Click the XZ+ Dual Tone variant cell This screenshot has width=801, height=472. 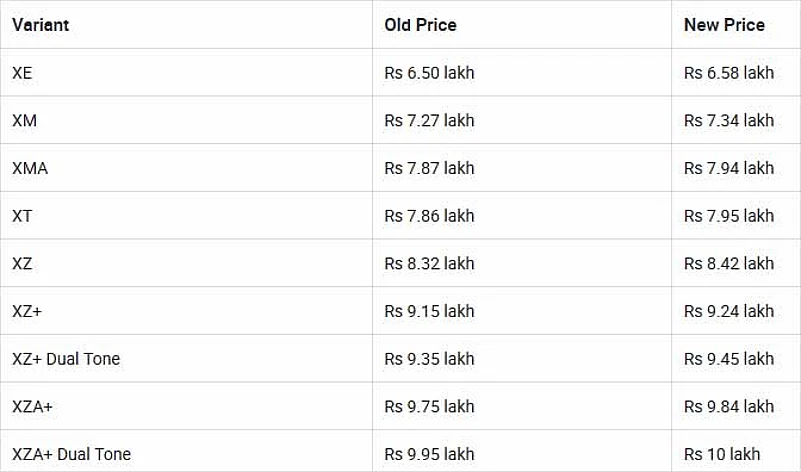pyautogui.click(x=66, y=359)
